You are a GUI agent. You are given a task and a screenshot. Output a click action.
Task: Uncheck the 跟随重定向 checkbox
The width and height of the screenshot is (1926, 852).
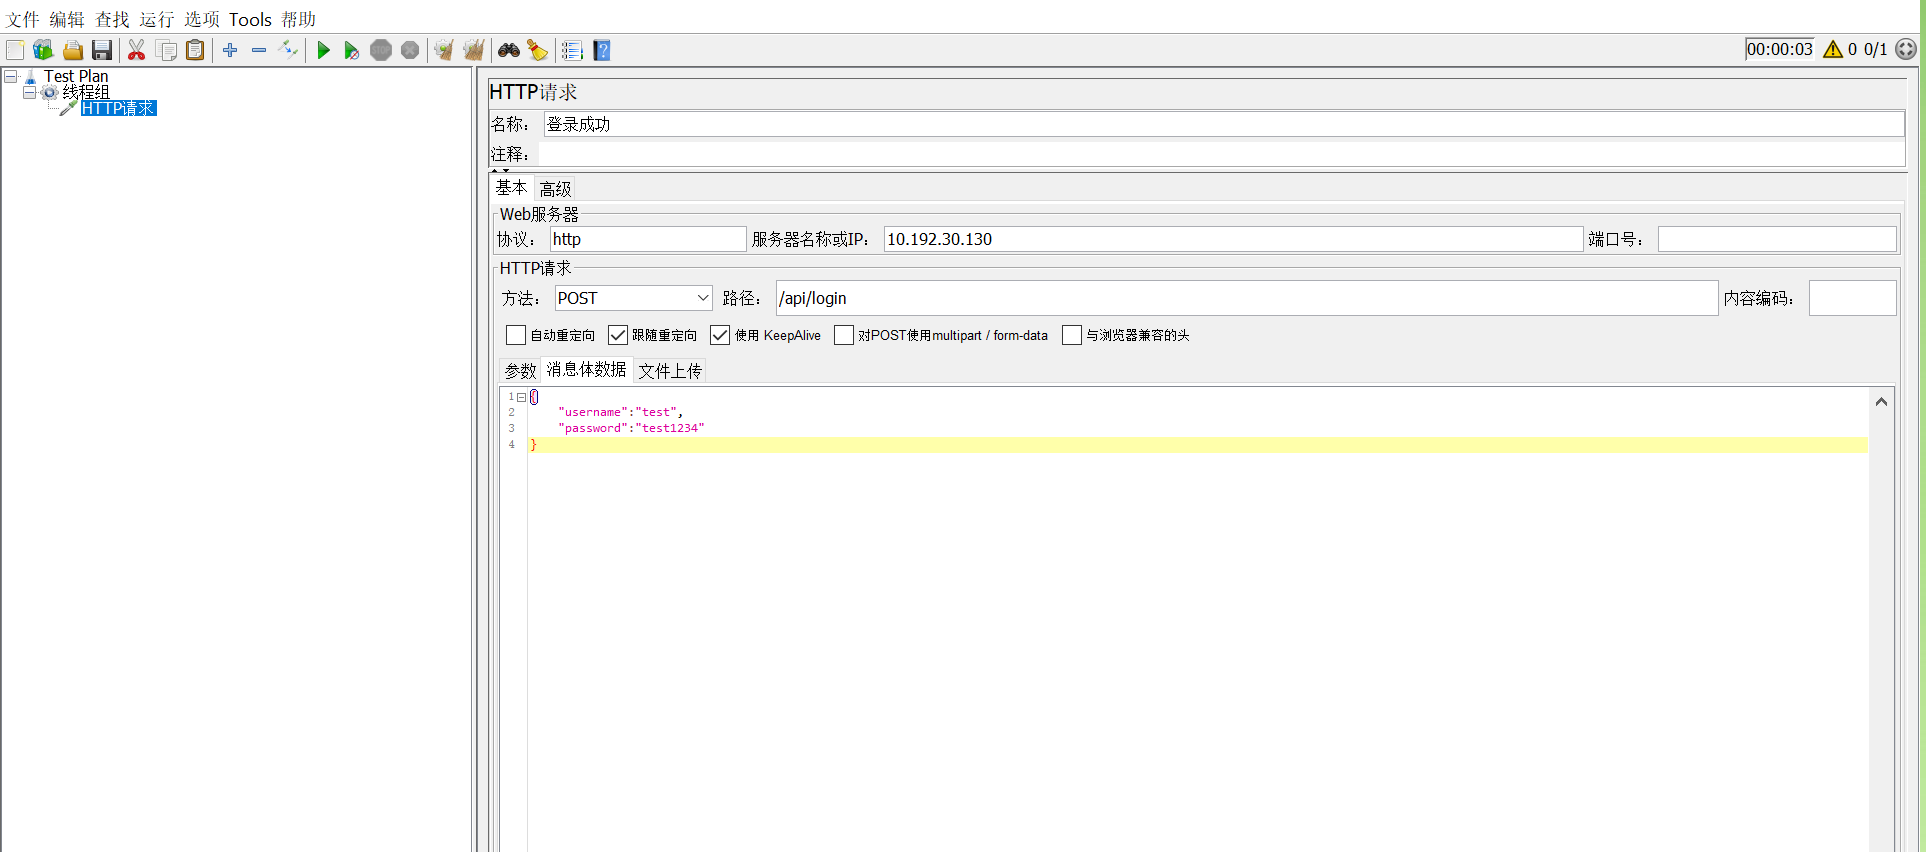pos(618,335)
